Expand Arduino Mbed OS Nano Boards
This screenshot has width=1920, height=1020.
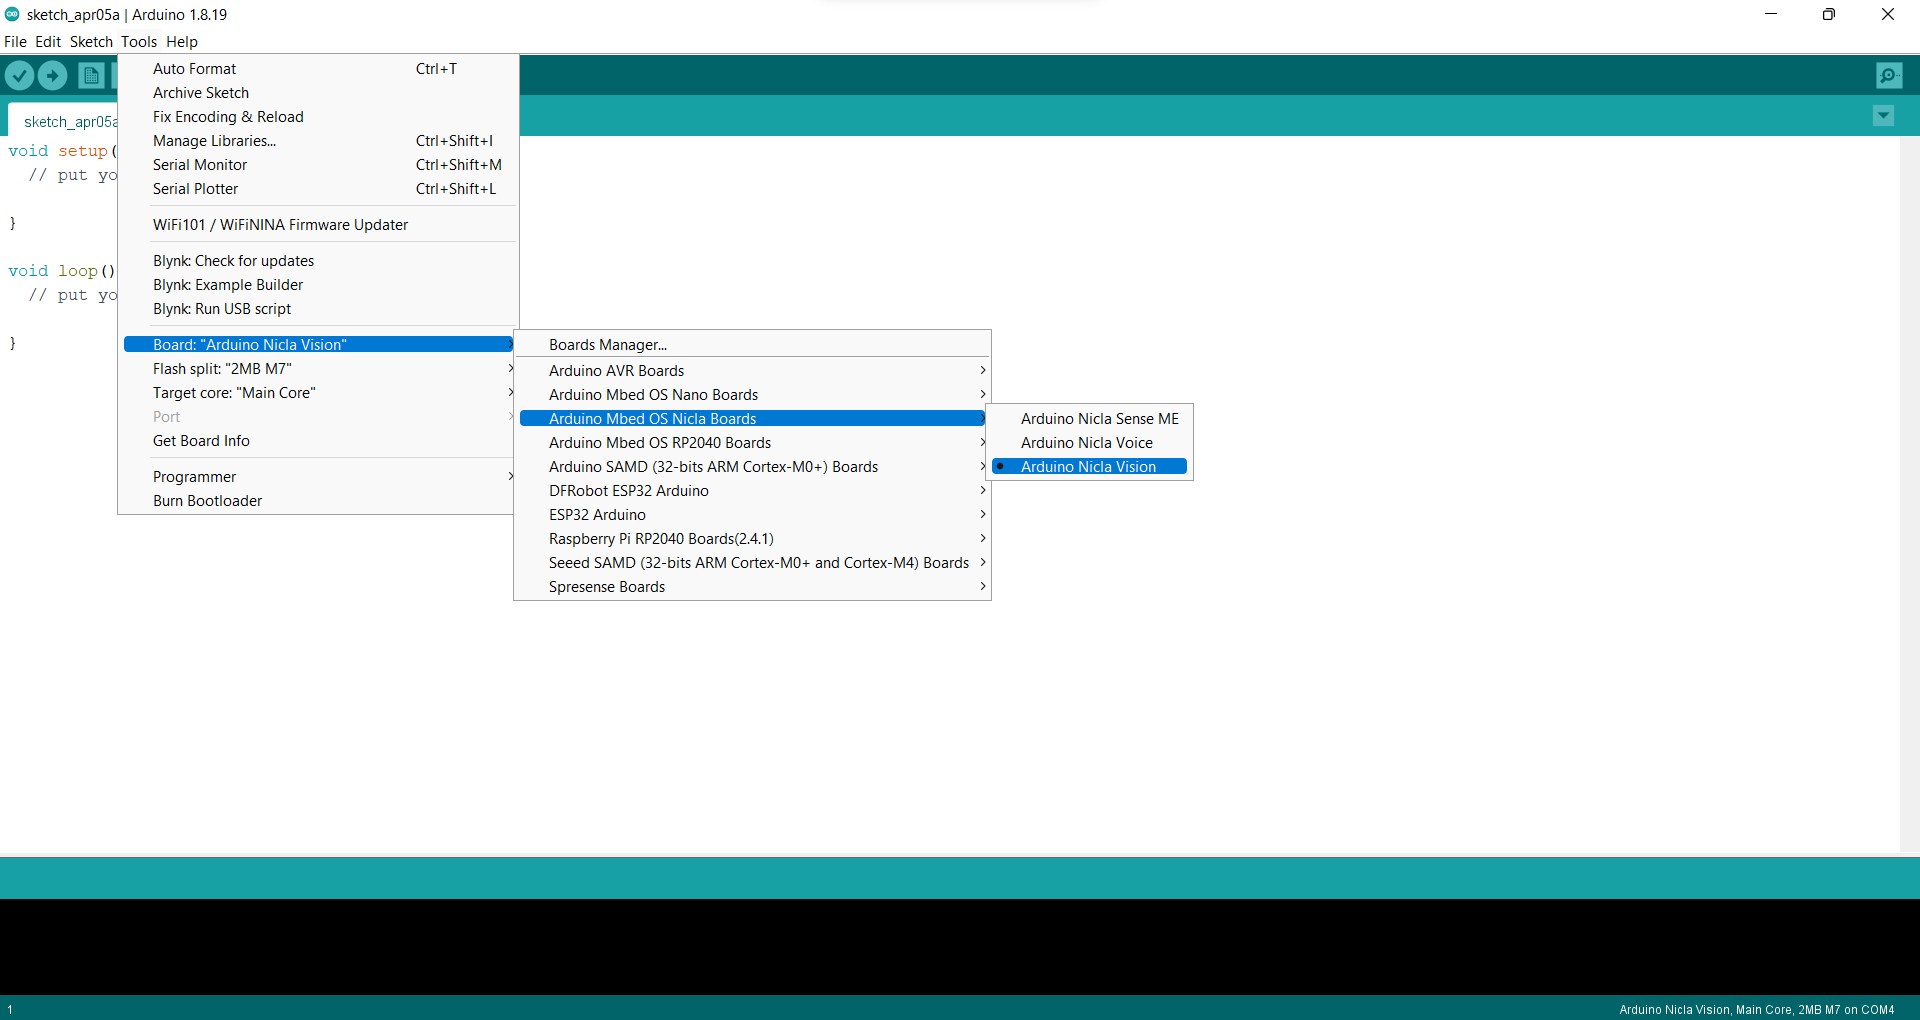752,395
